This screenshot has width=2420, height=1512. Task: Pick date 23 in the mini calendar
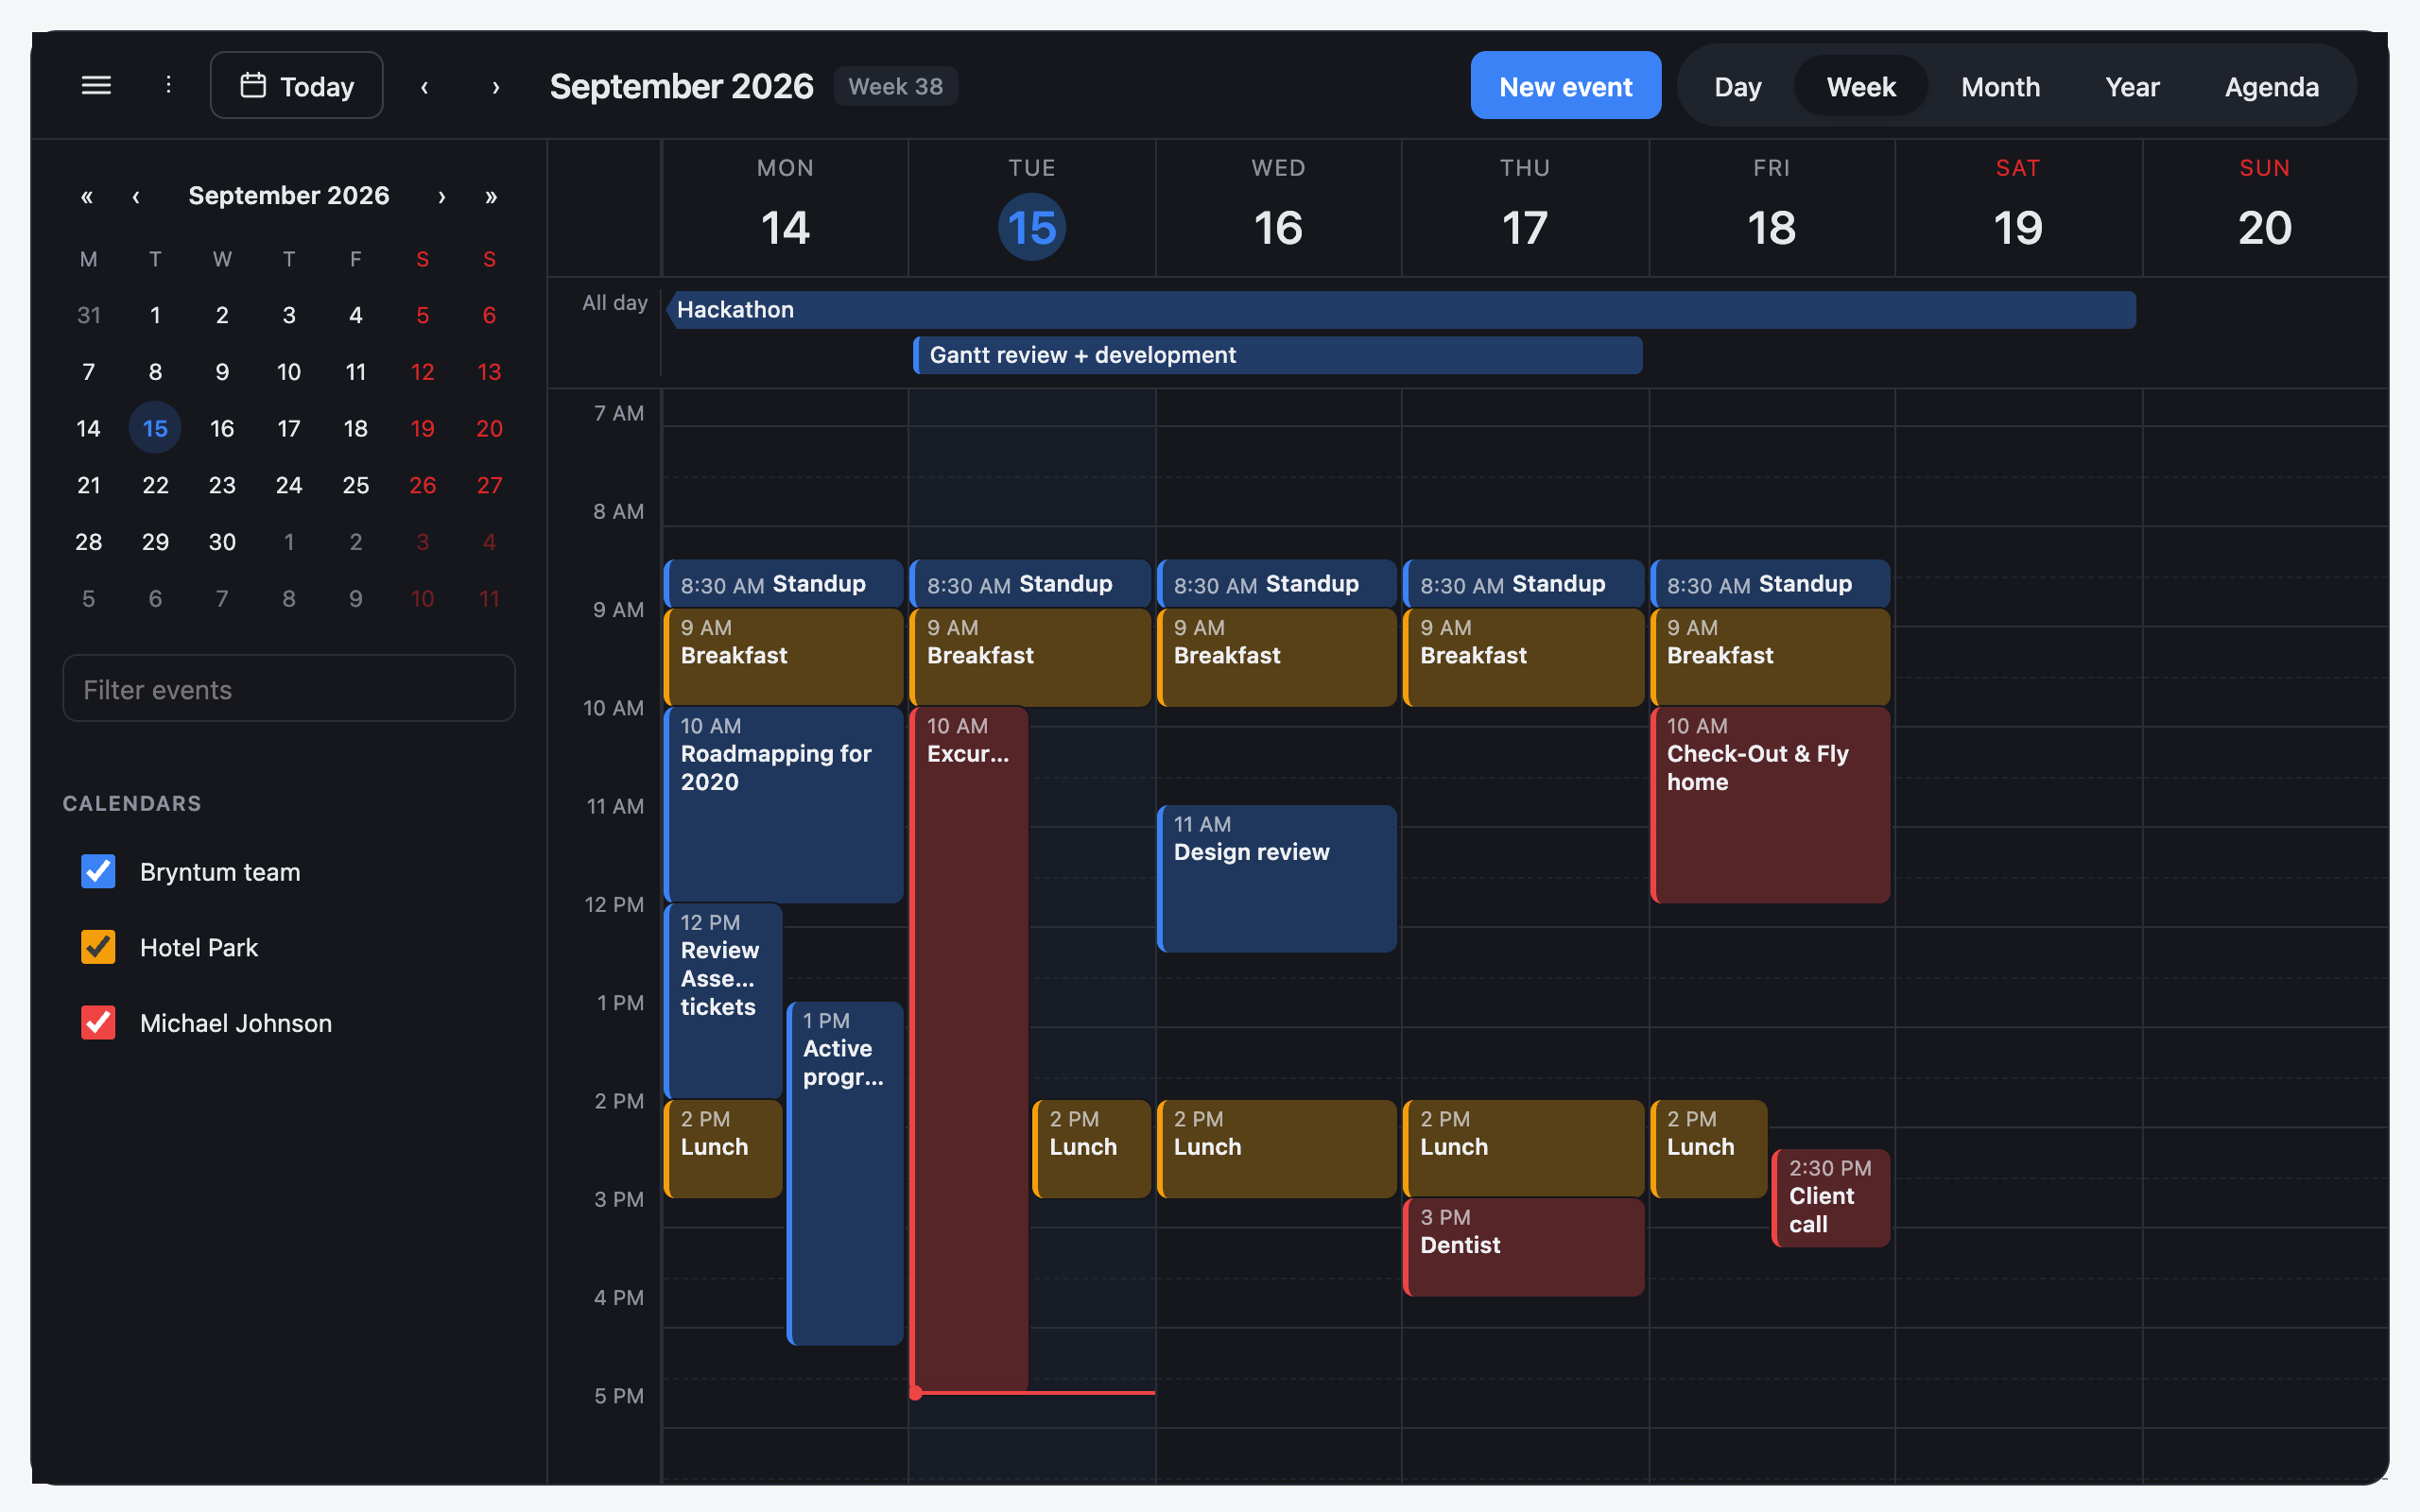pyautogui.click(x=222, y=485)
